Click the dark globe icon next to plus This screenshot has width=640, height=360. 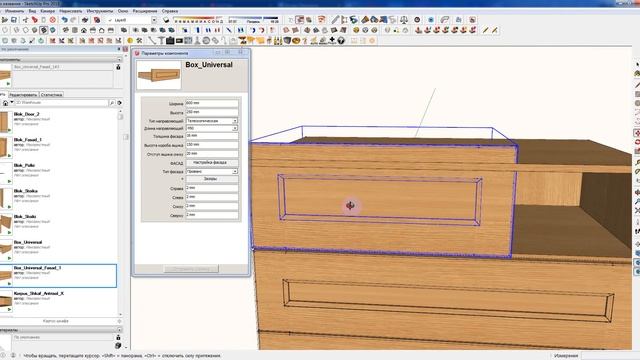point(341,40)
